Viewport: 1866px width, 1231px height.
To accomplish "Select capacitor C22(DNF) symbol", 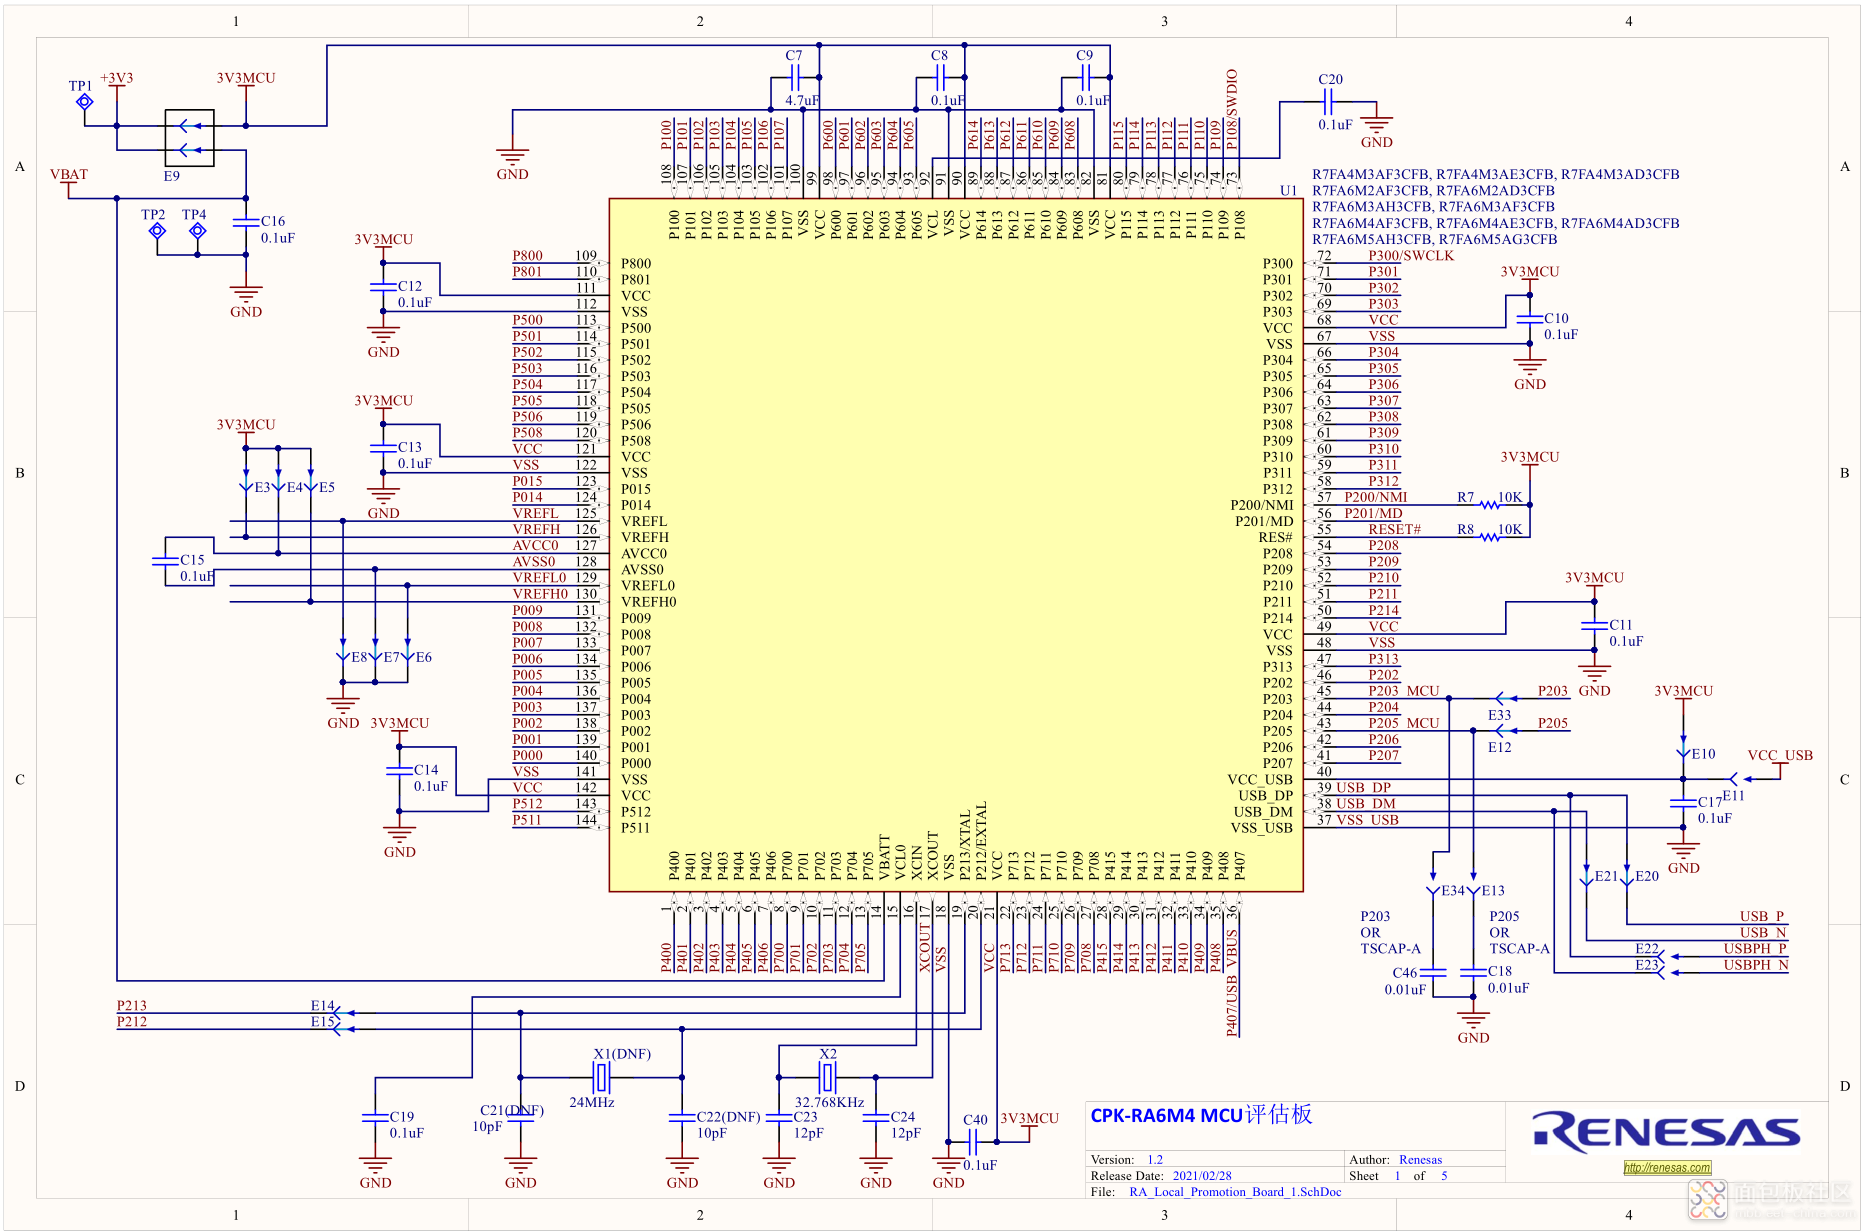I will pos(682,1118).
